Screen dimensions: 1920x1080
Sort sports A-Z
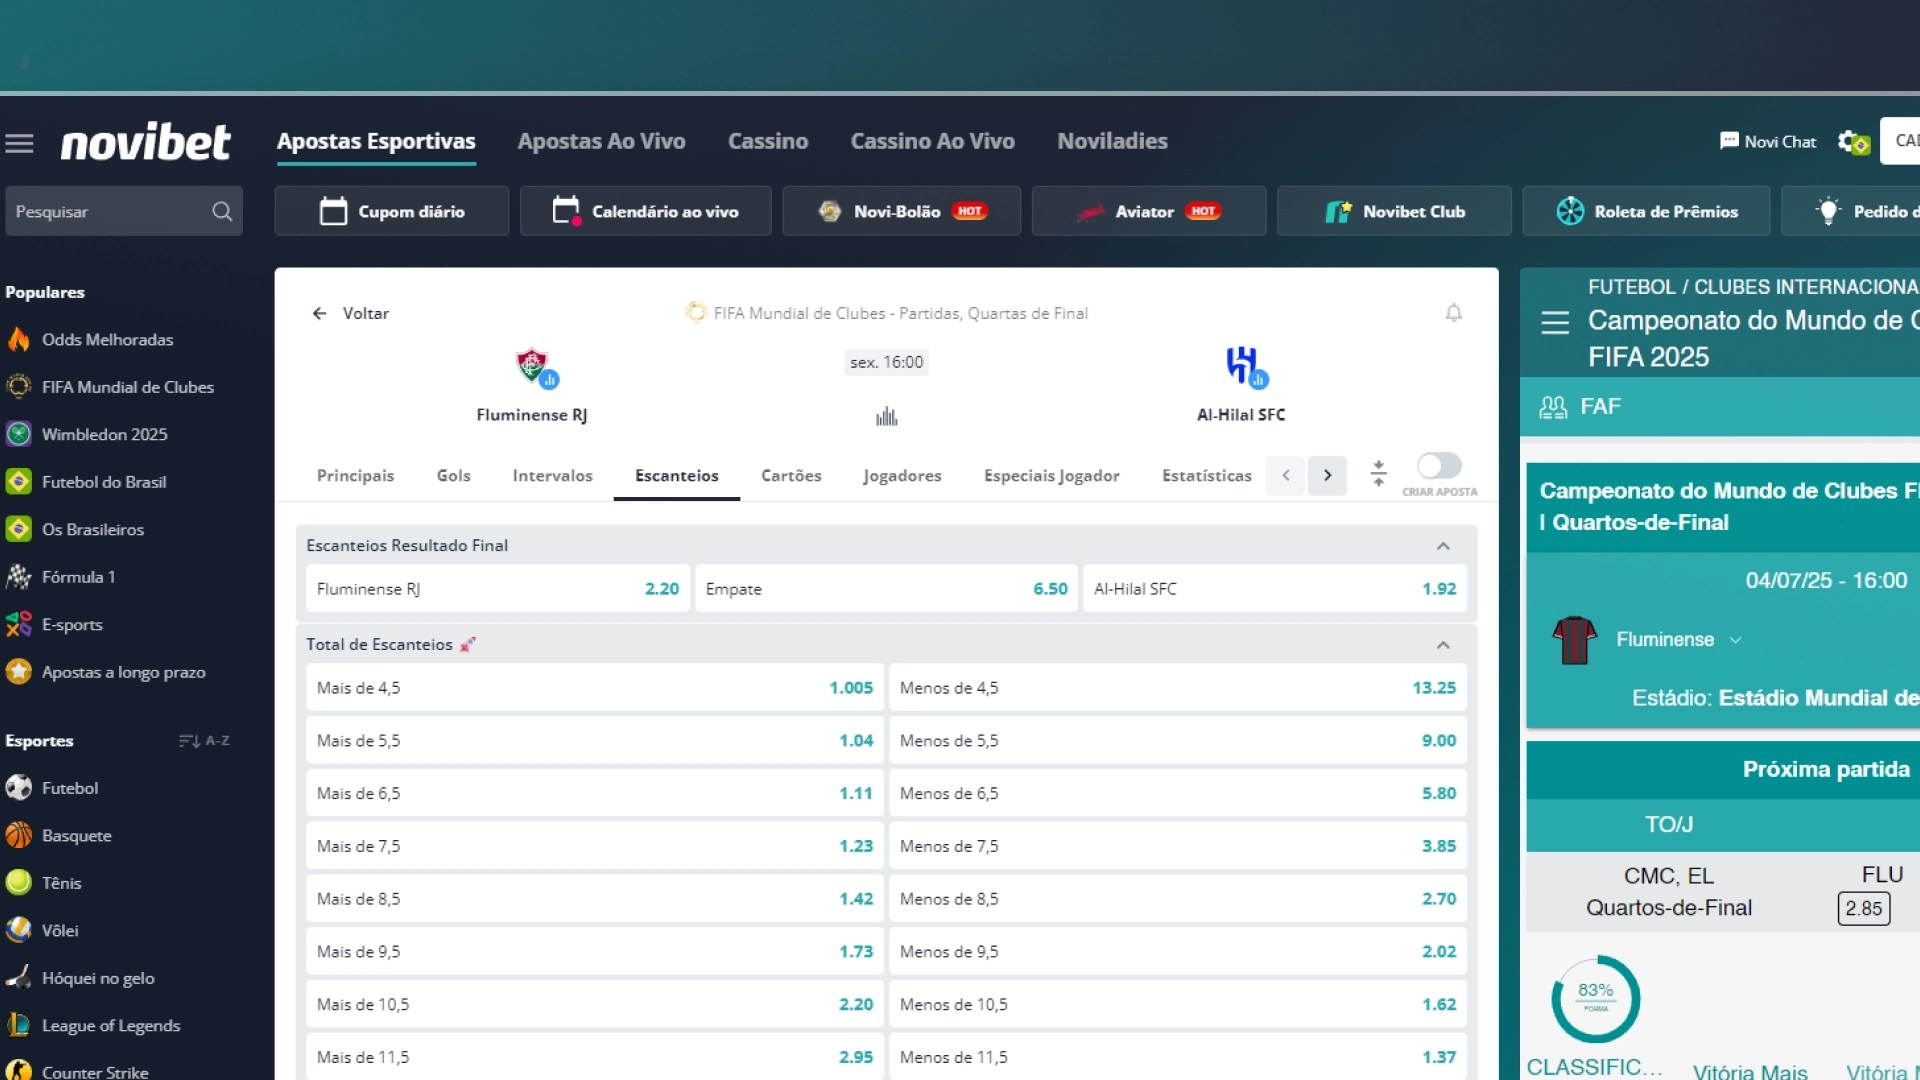(204, 741)
